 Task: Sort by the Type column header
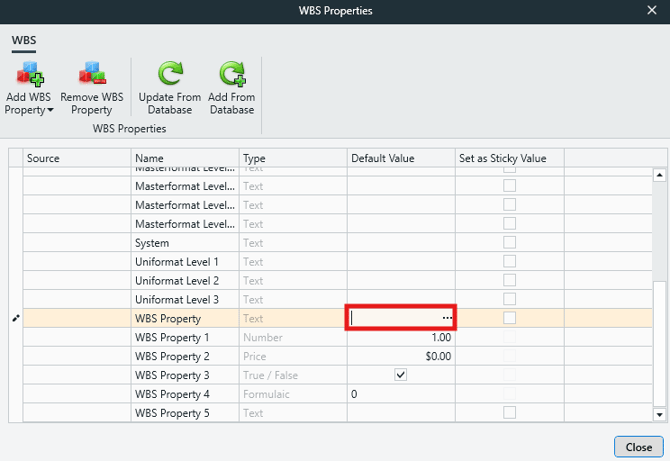(x=293, y=158)
